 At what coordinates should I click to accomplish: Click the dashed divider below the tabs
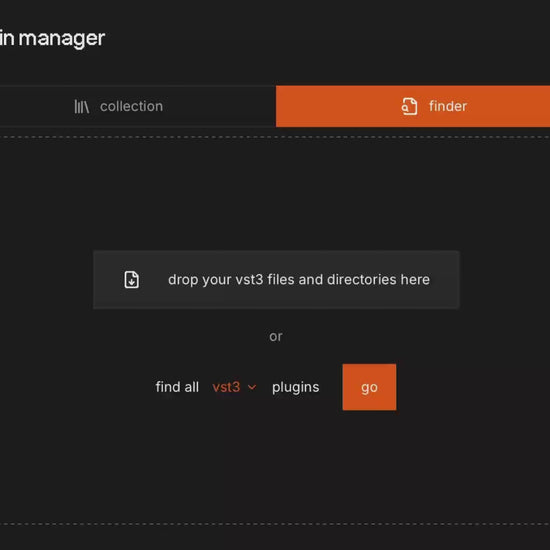pyautogui.click(x=275, y=137)
